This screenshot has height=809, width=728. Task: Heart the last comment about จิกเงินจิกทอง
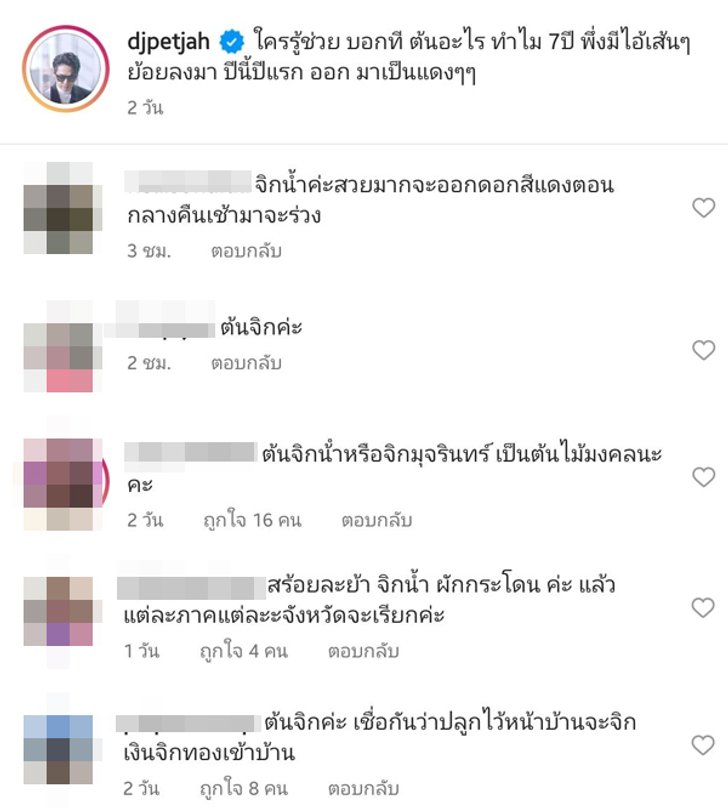coord(703,745)
